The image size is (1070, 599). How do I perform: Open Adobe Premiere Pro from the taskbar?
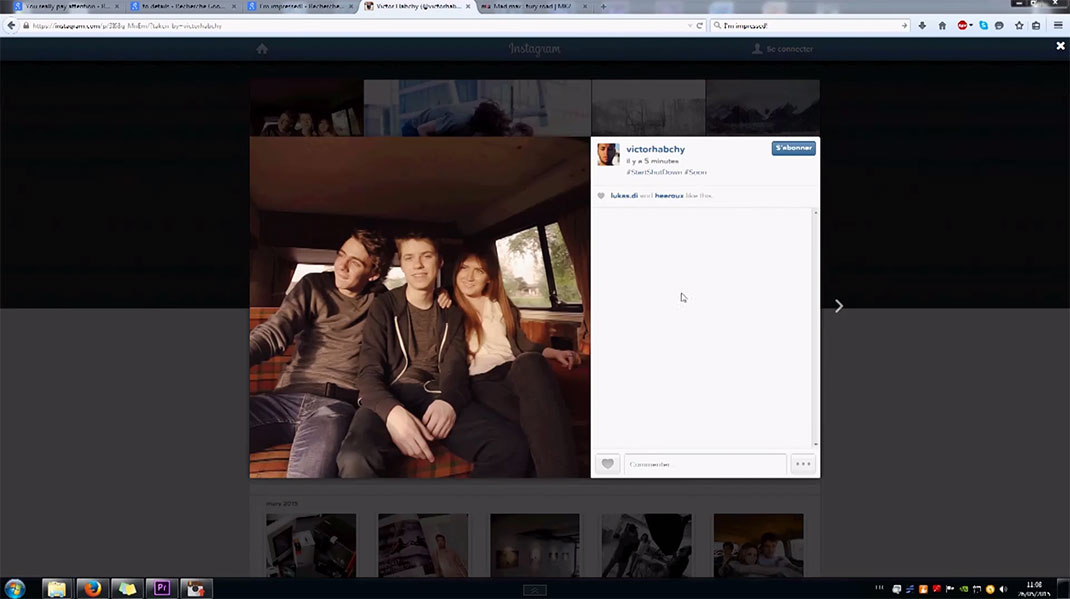[161, 588]
